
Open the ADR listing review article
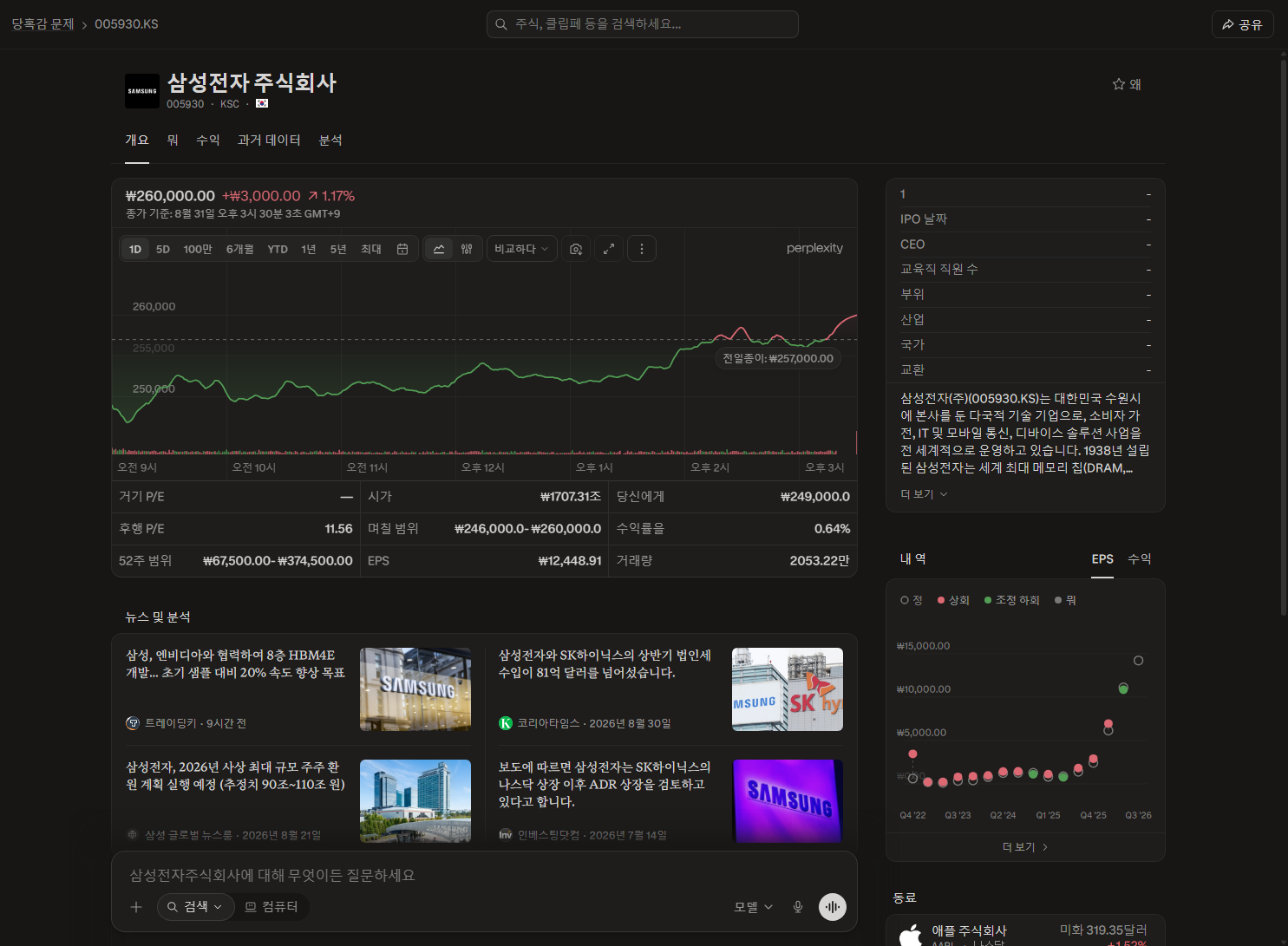605,785
